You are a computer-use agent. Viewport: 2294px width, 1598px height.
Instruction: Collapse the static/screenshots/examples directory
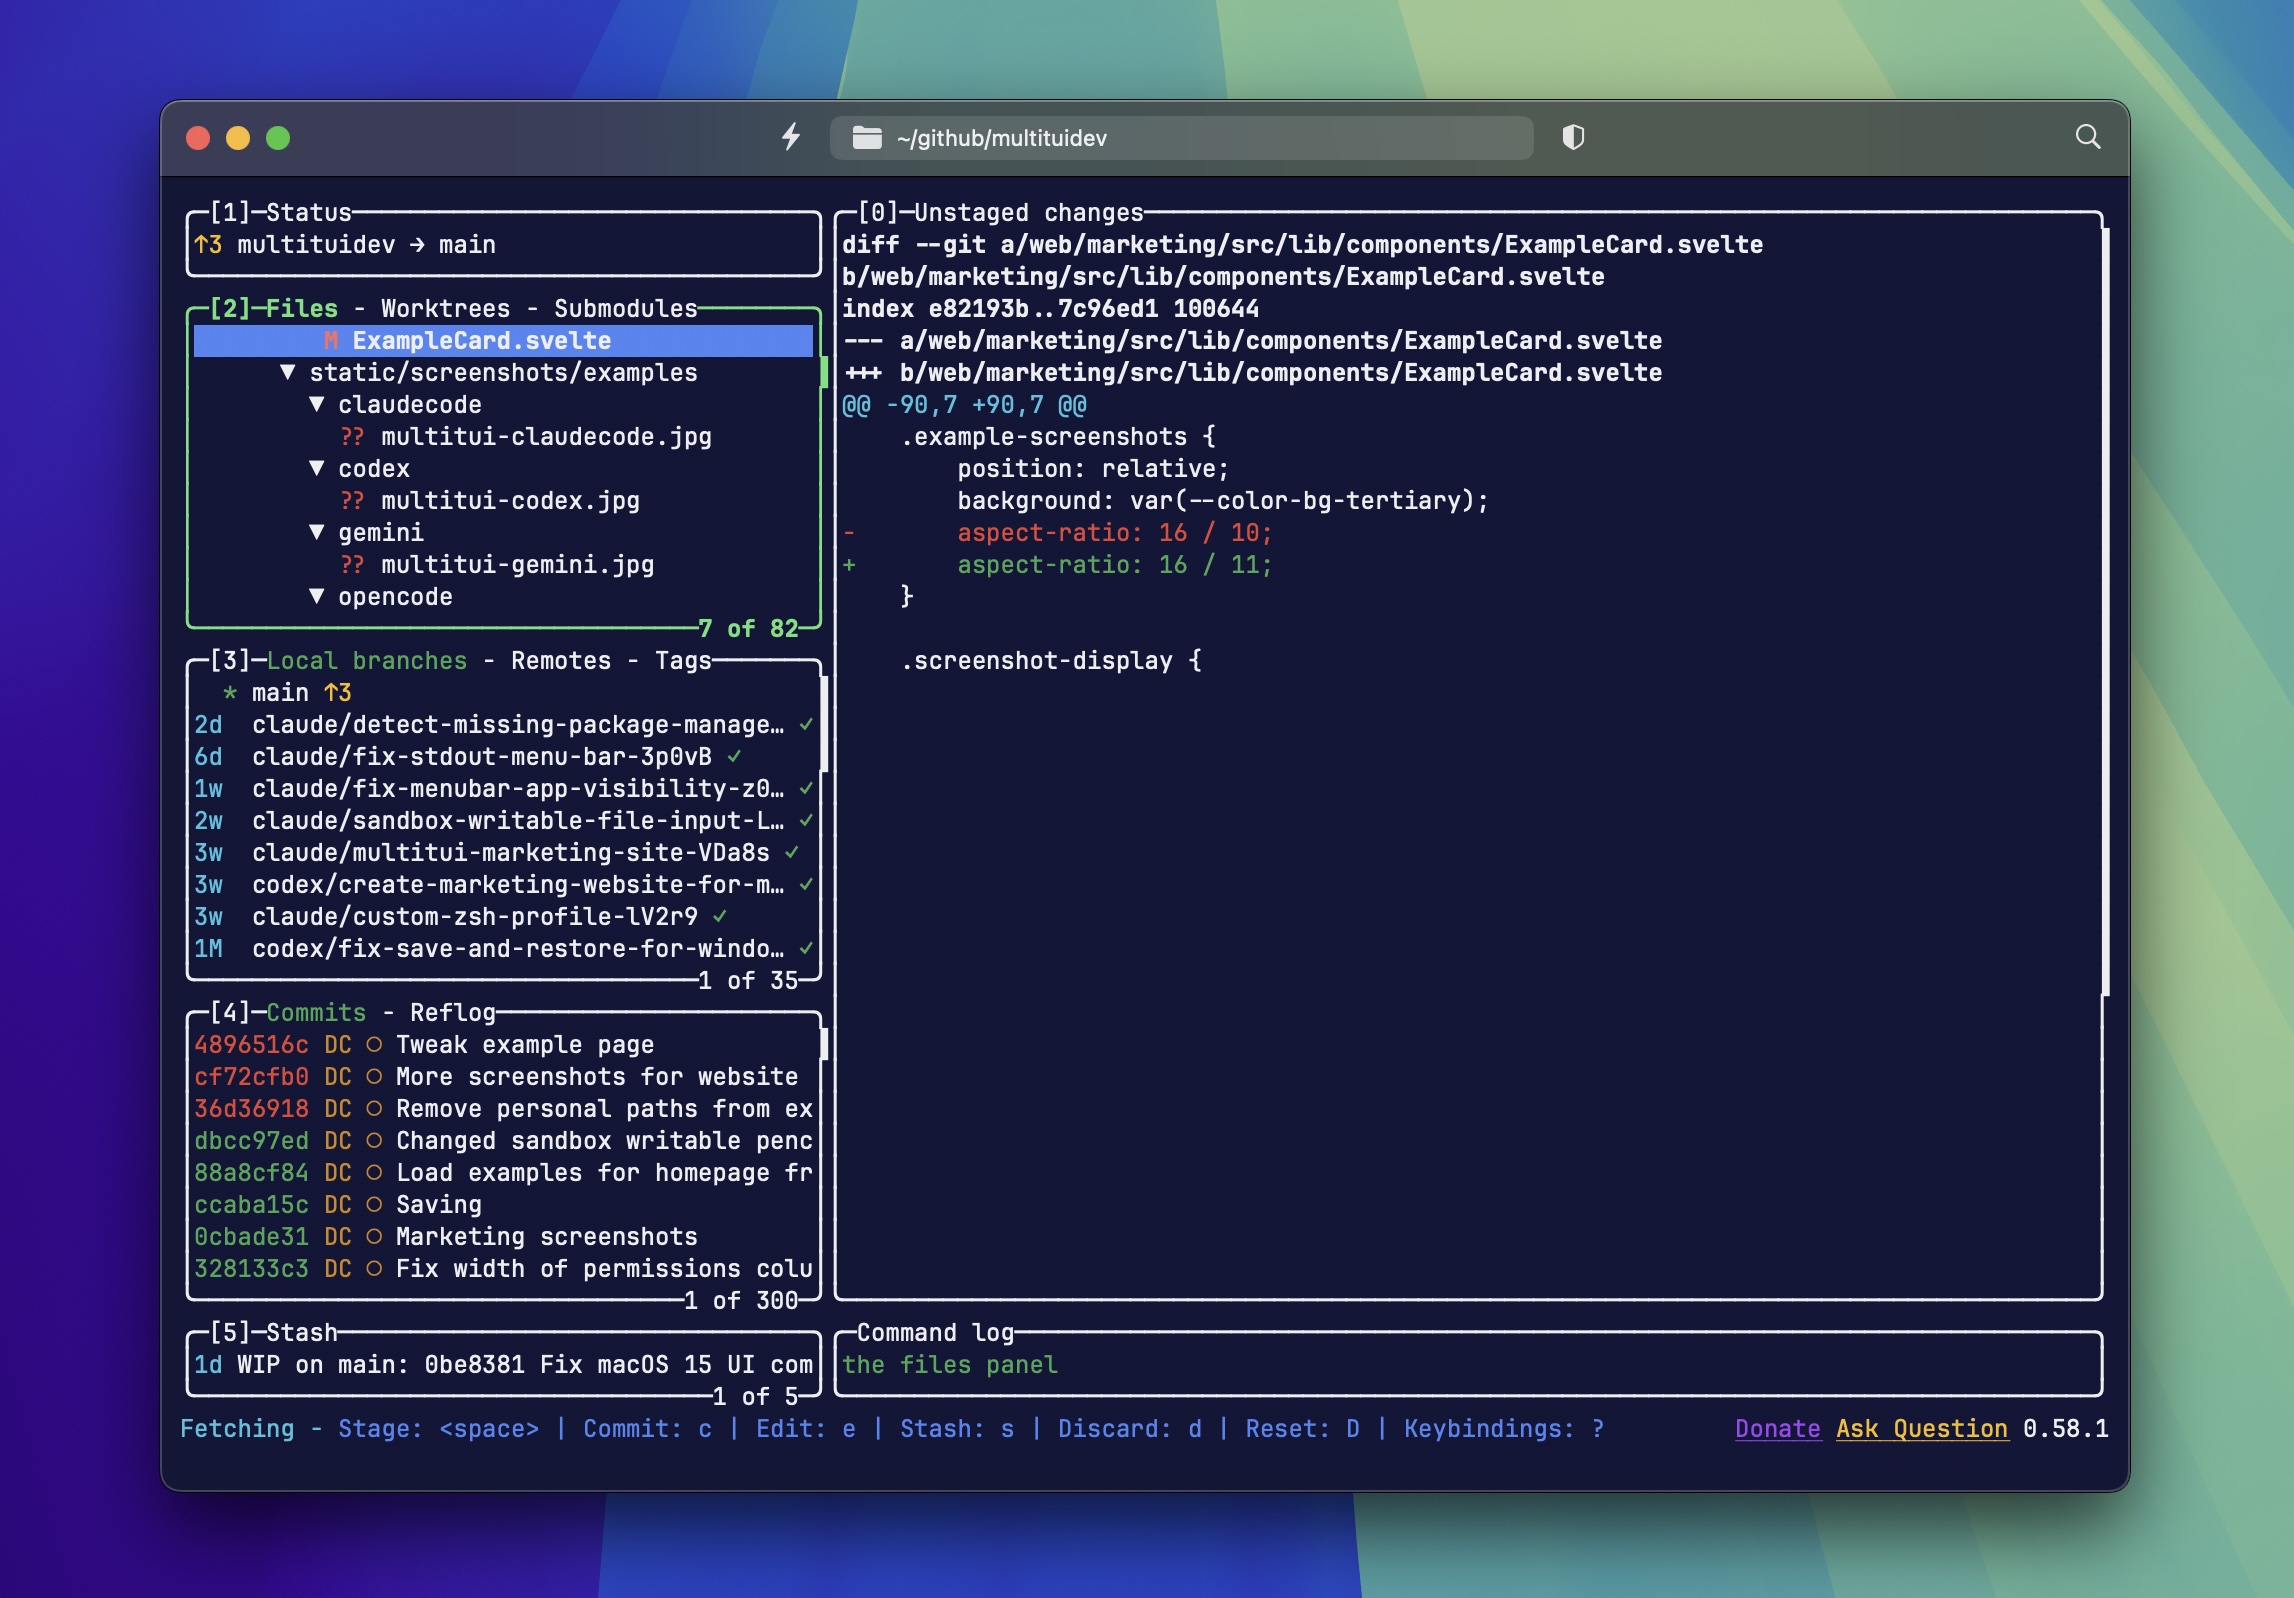[x=288, y=372]
